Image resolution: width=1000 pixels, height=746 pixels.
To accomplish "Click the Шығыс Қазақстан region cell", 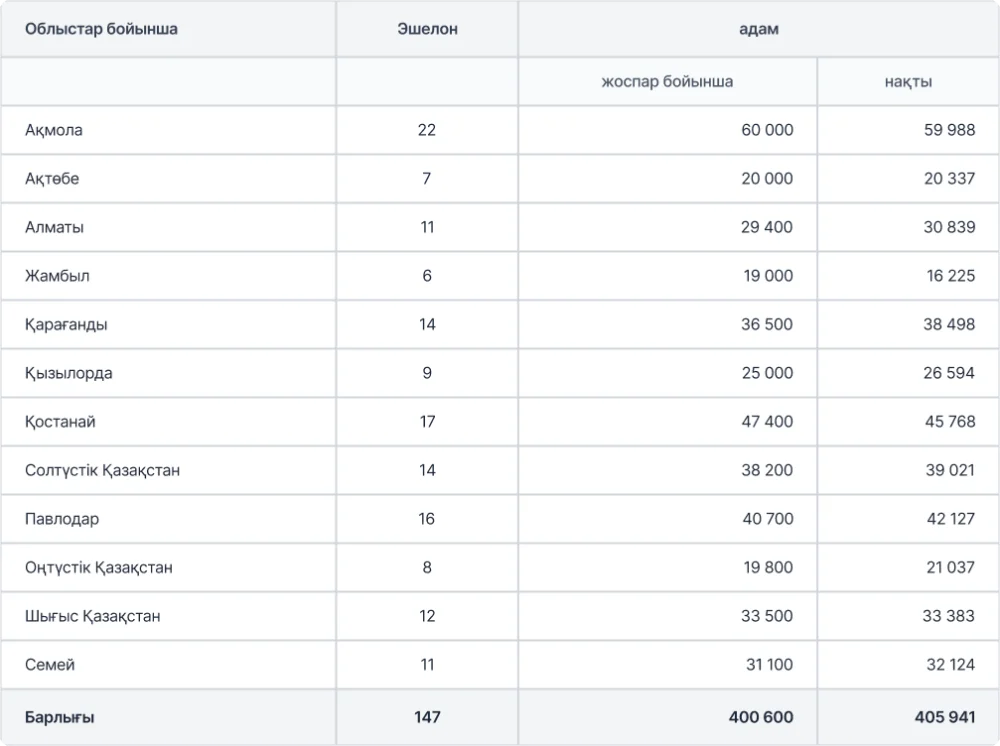I will click(92, 616).
